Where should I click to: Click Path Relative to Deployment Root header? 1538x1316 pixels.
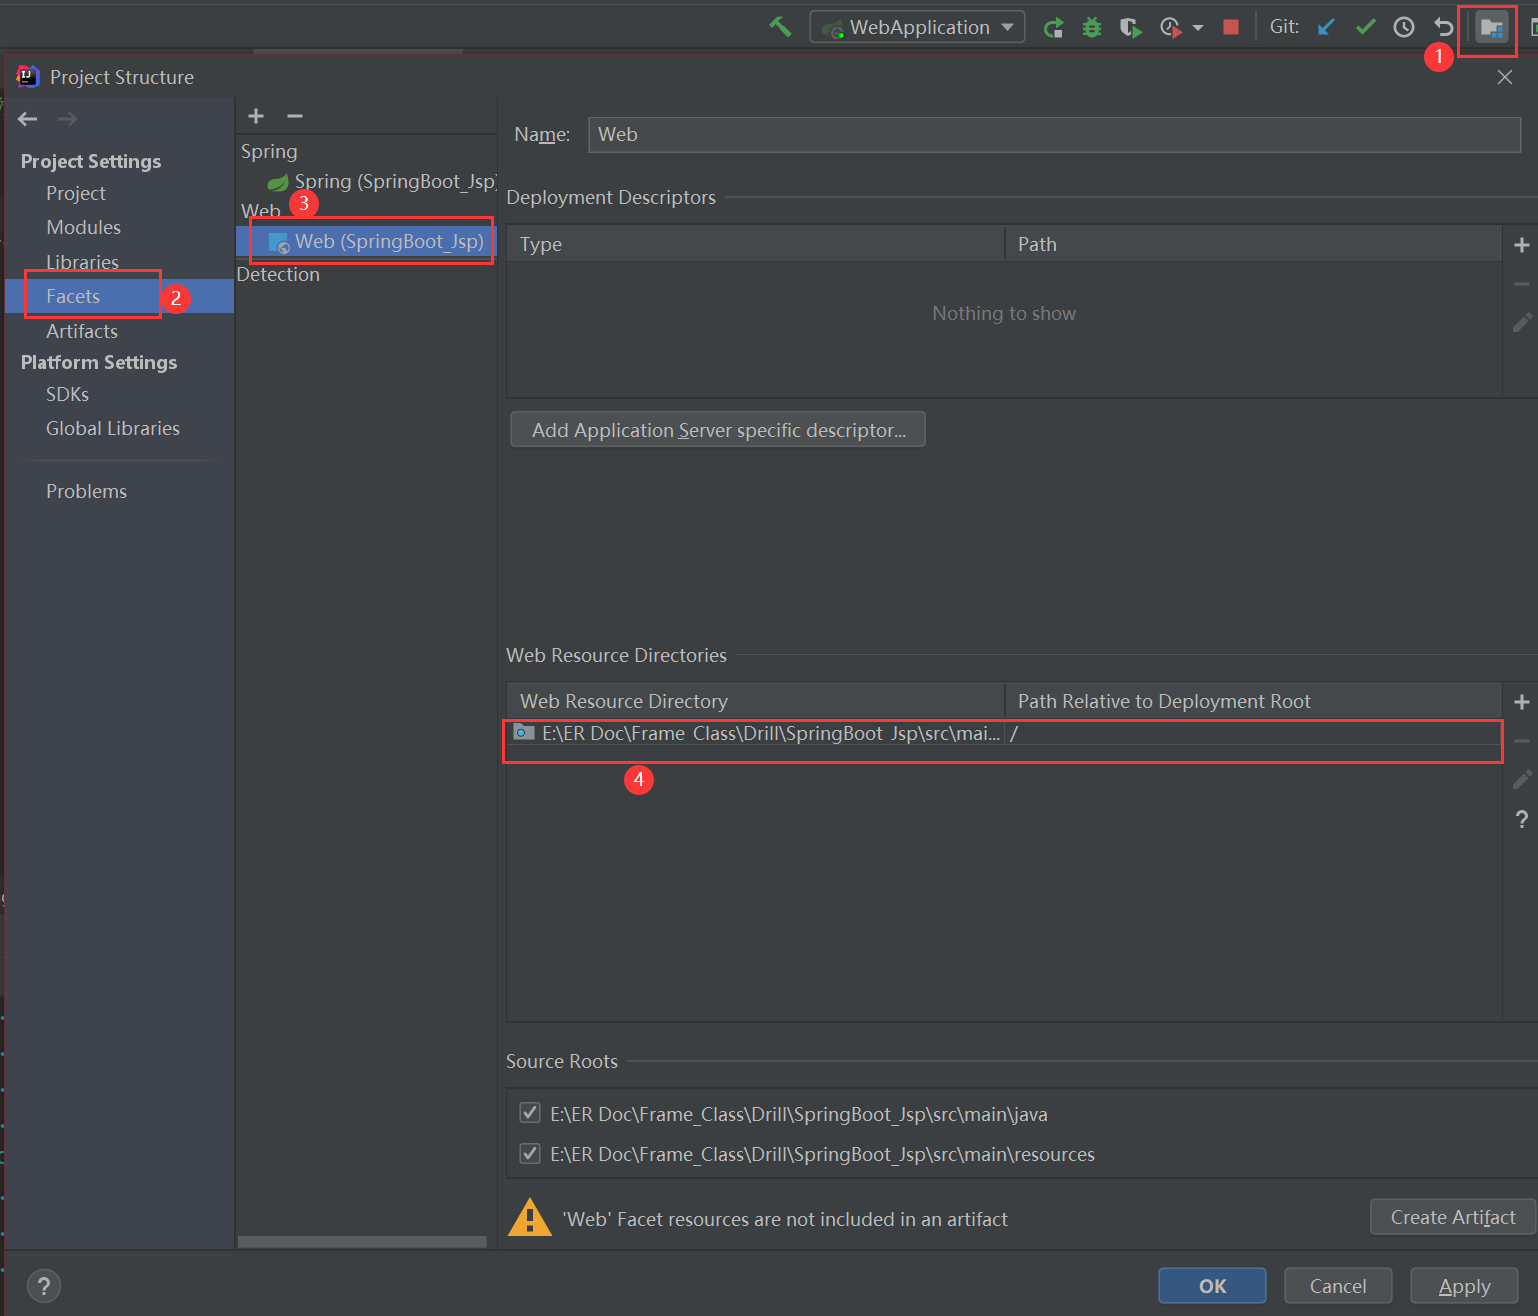pos(1253,701)
